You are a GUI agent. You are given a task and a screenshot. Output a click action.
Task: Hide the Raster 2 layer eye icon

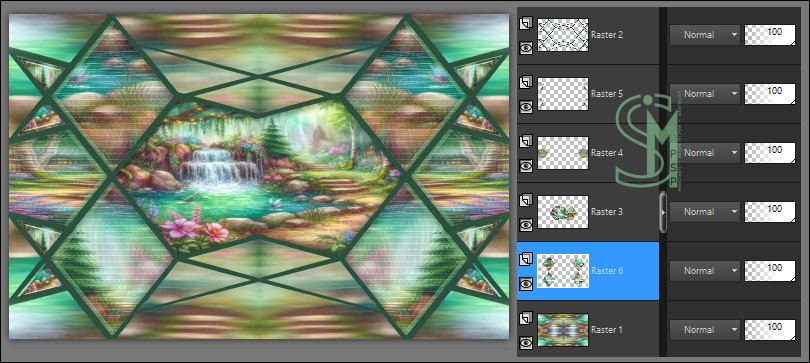click(x=526, y=48)
